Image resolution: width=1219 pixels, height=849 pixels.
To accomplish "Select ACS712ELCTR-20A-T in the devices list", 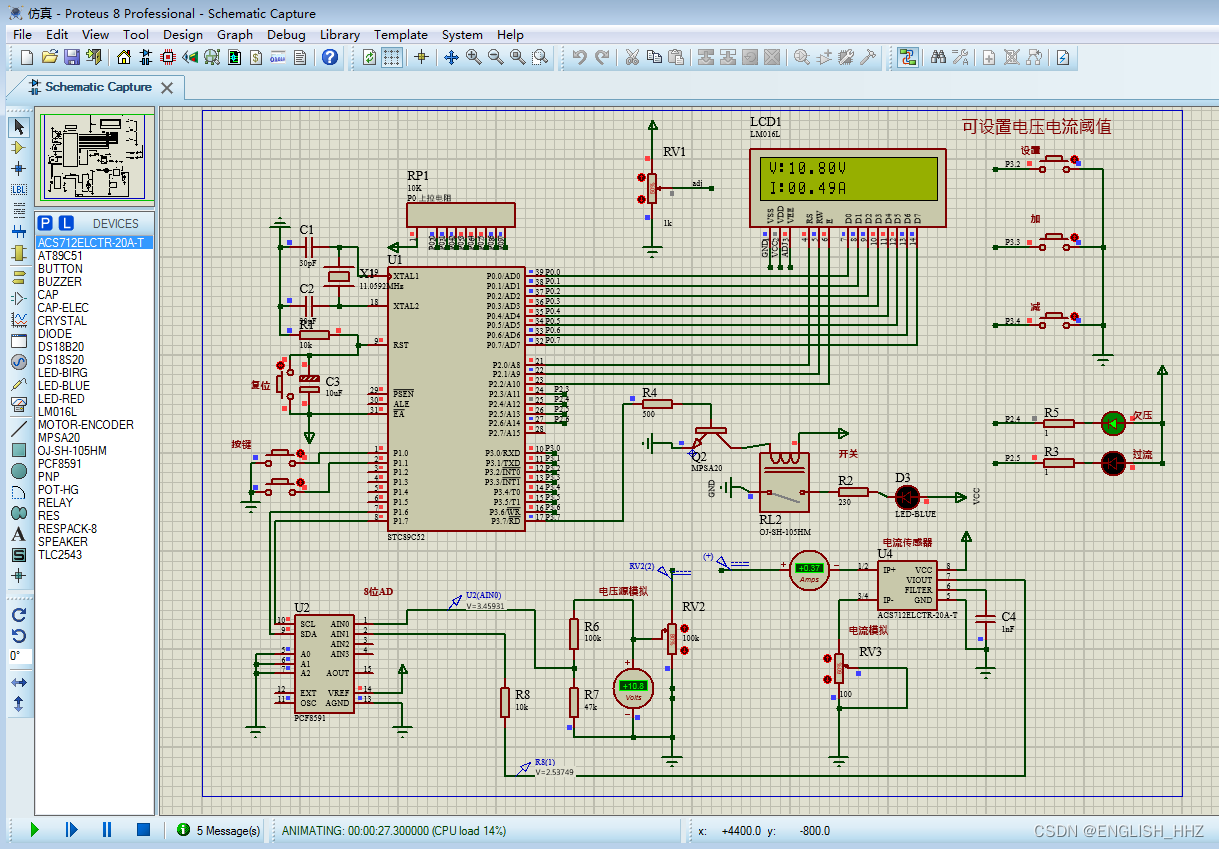I will coord(94,243).
